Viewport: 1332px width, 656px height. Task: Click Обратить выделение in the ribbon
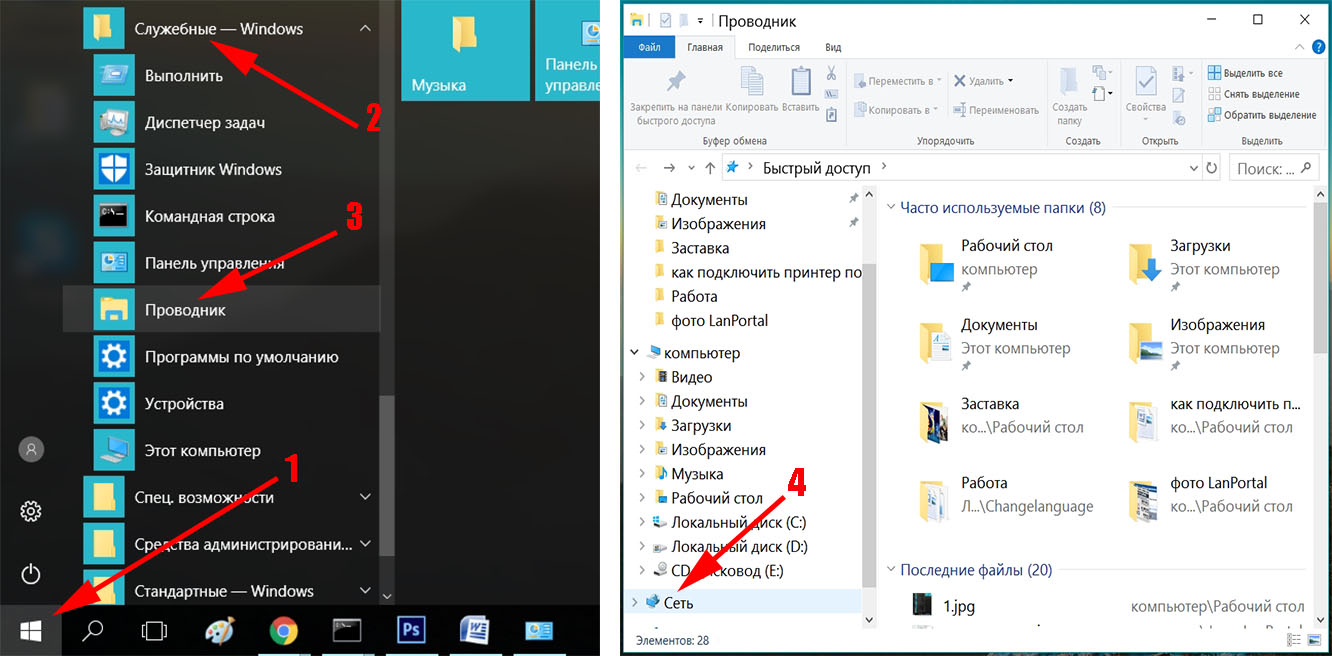point(1260,115)
